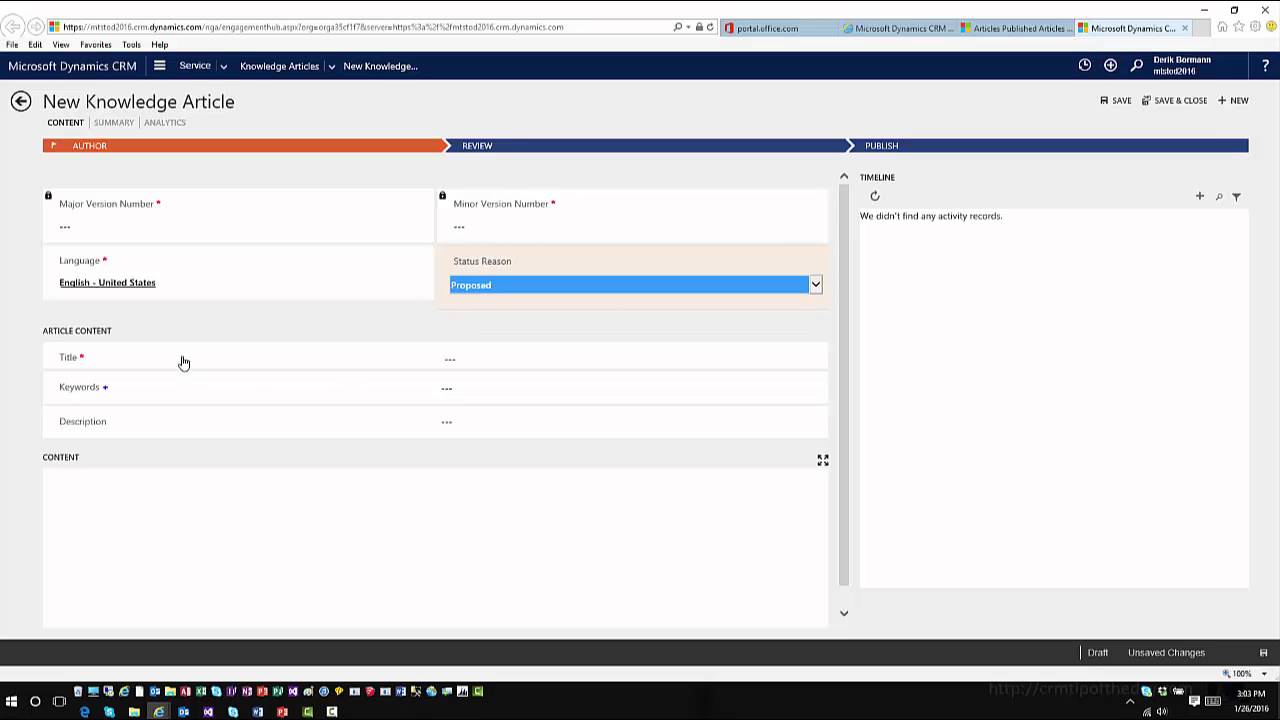Click the down chevron below the form scrollbar
Screen dimensions: 1280x720
click(x=844, y=613)
